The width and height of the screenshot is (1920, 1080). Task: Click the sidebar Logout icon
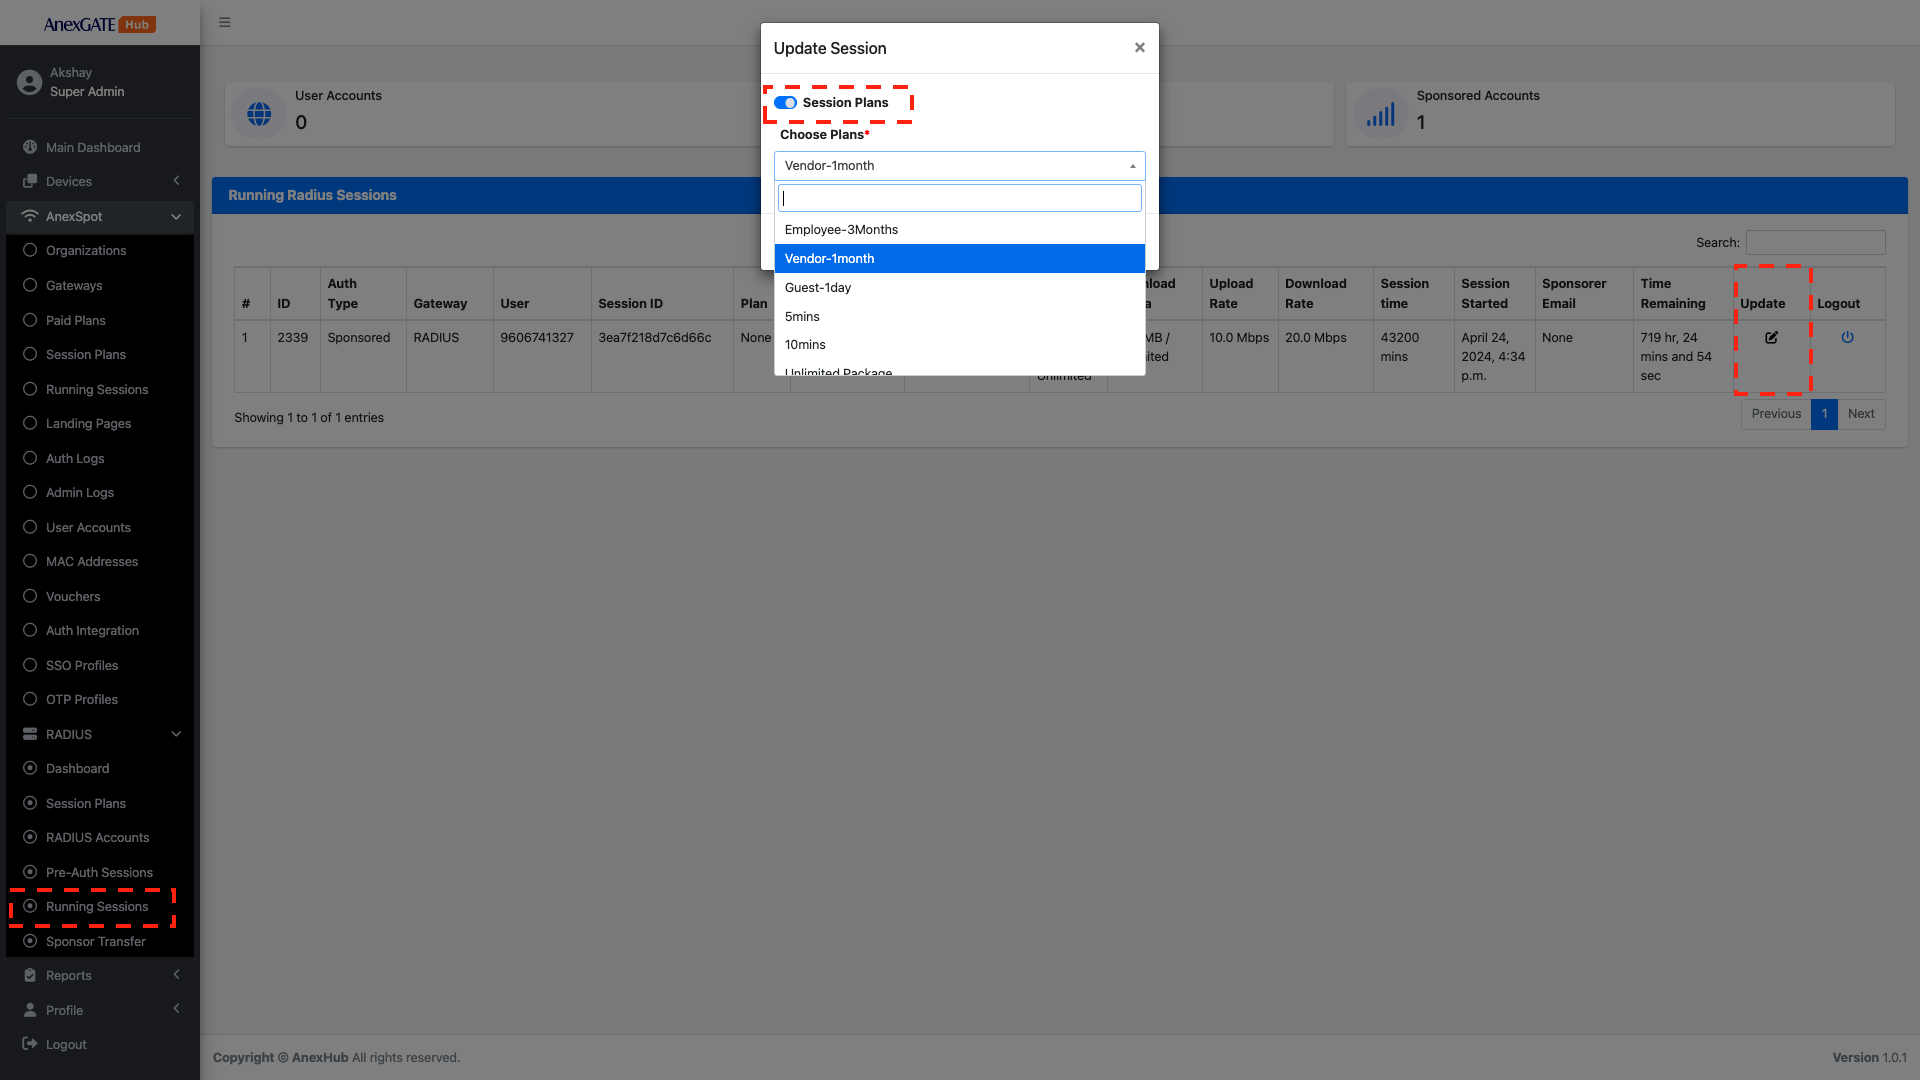pyautogui.click(x=30, y=1044)
